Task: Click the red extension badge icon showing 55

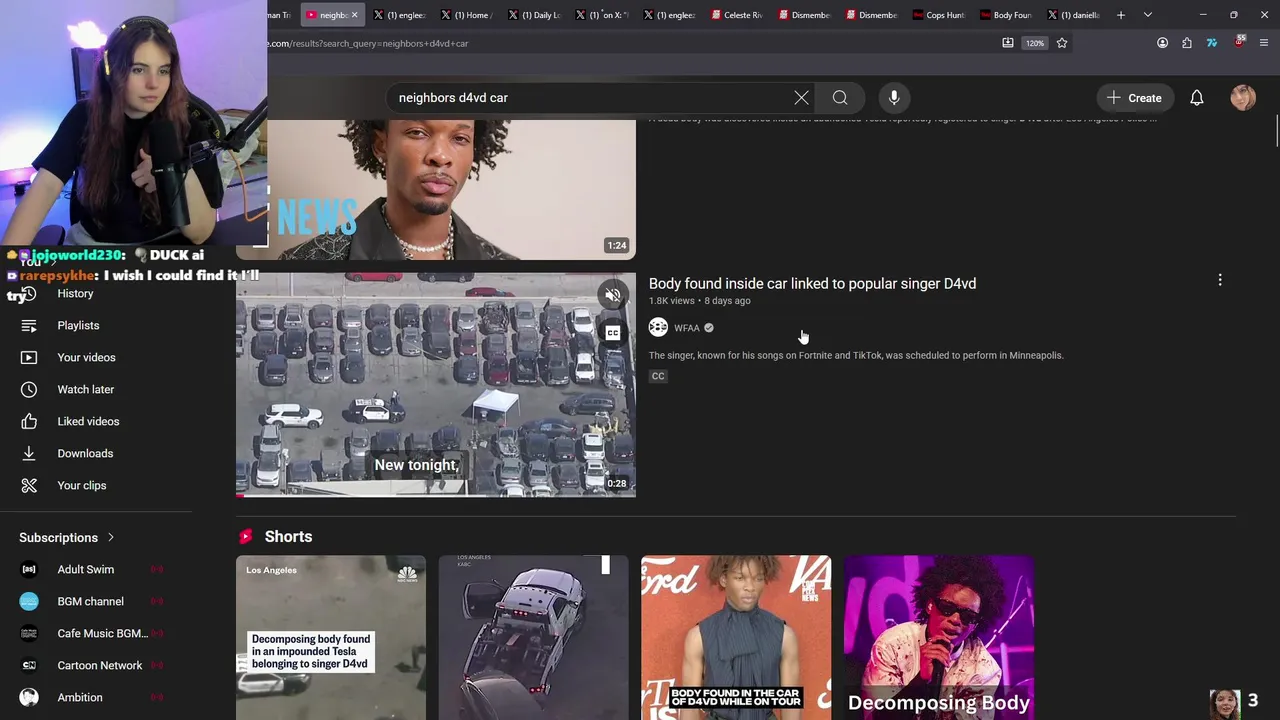Action: (1239, 42)
